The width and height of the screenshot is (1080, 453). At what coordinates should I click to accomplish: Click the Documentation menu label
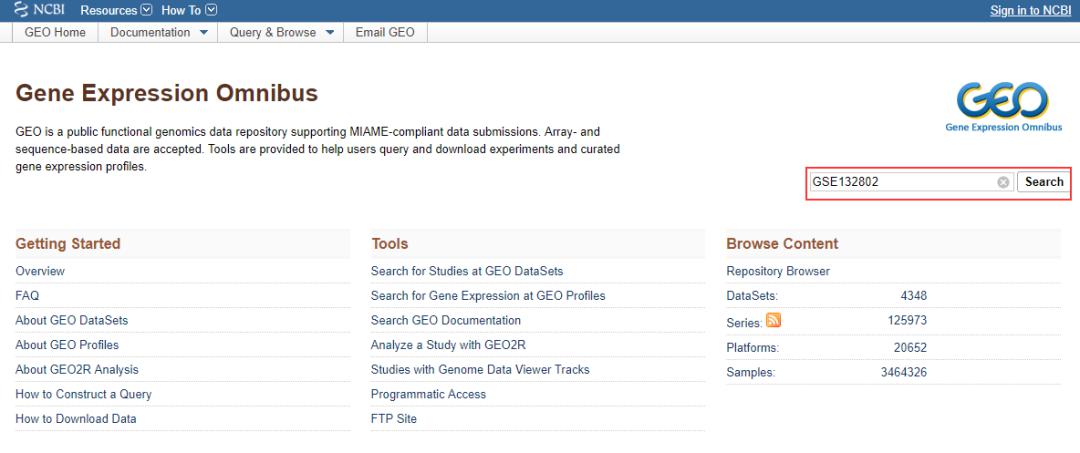point(150,32)
